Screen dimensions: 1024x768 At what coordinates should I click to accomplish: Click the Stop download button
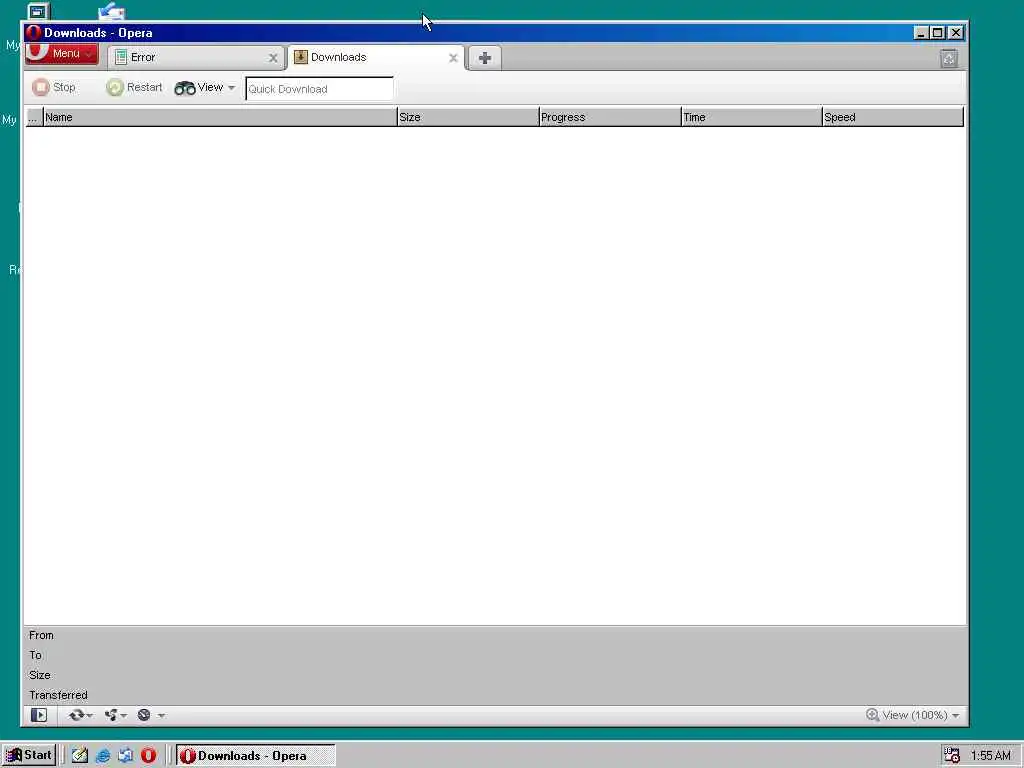pyautogui.click(x=54, y=88)
